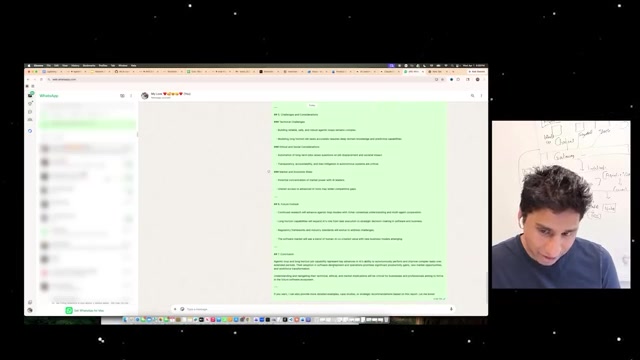The height and width of the screenshot is (360, 640).
Task: Open a new tab with the plus button
Action: pos(453,71)
